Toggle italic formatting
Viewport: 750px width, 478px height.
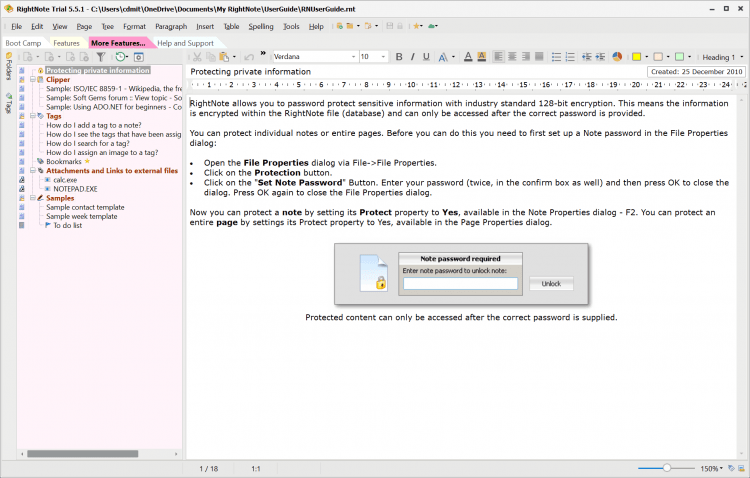412,57
